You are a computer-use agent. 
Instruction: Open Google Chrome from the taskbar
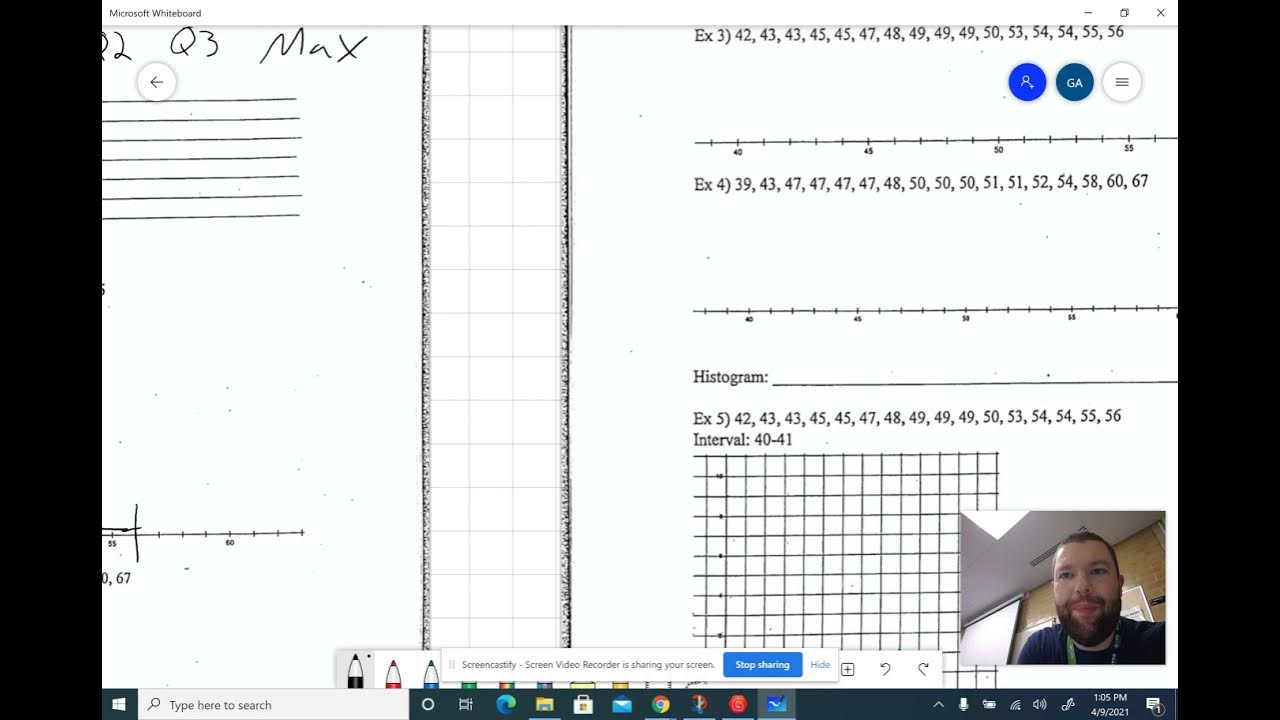pyautogui.click(x=660, y=704)
